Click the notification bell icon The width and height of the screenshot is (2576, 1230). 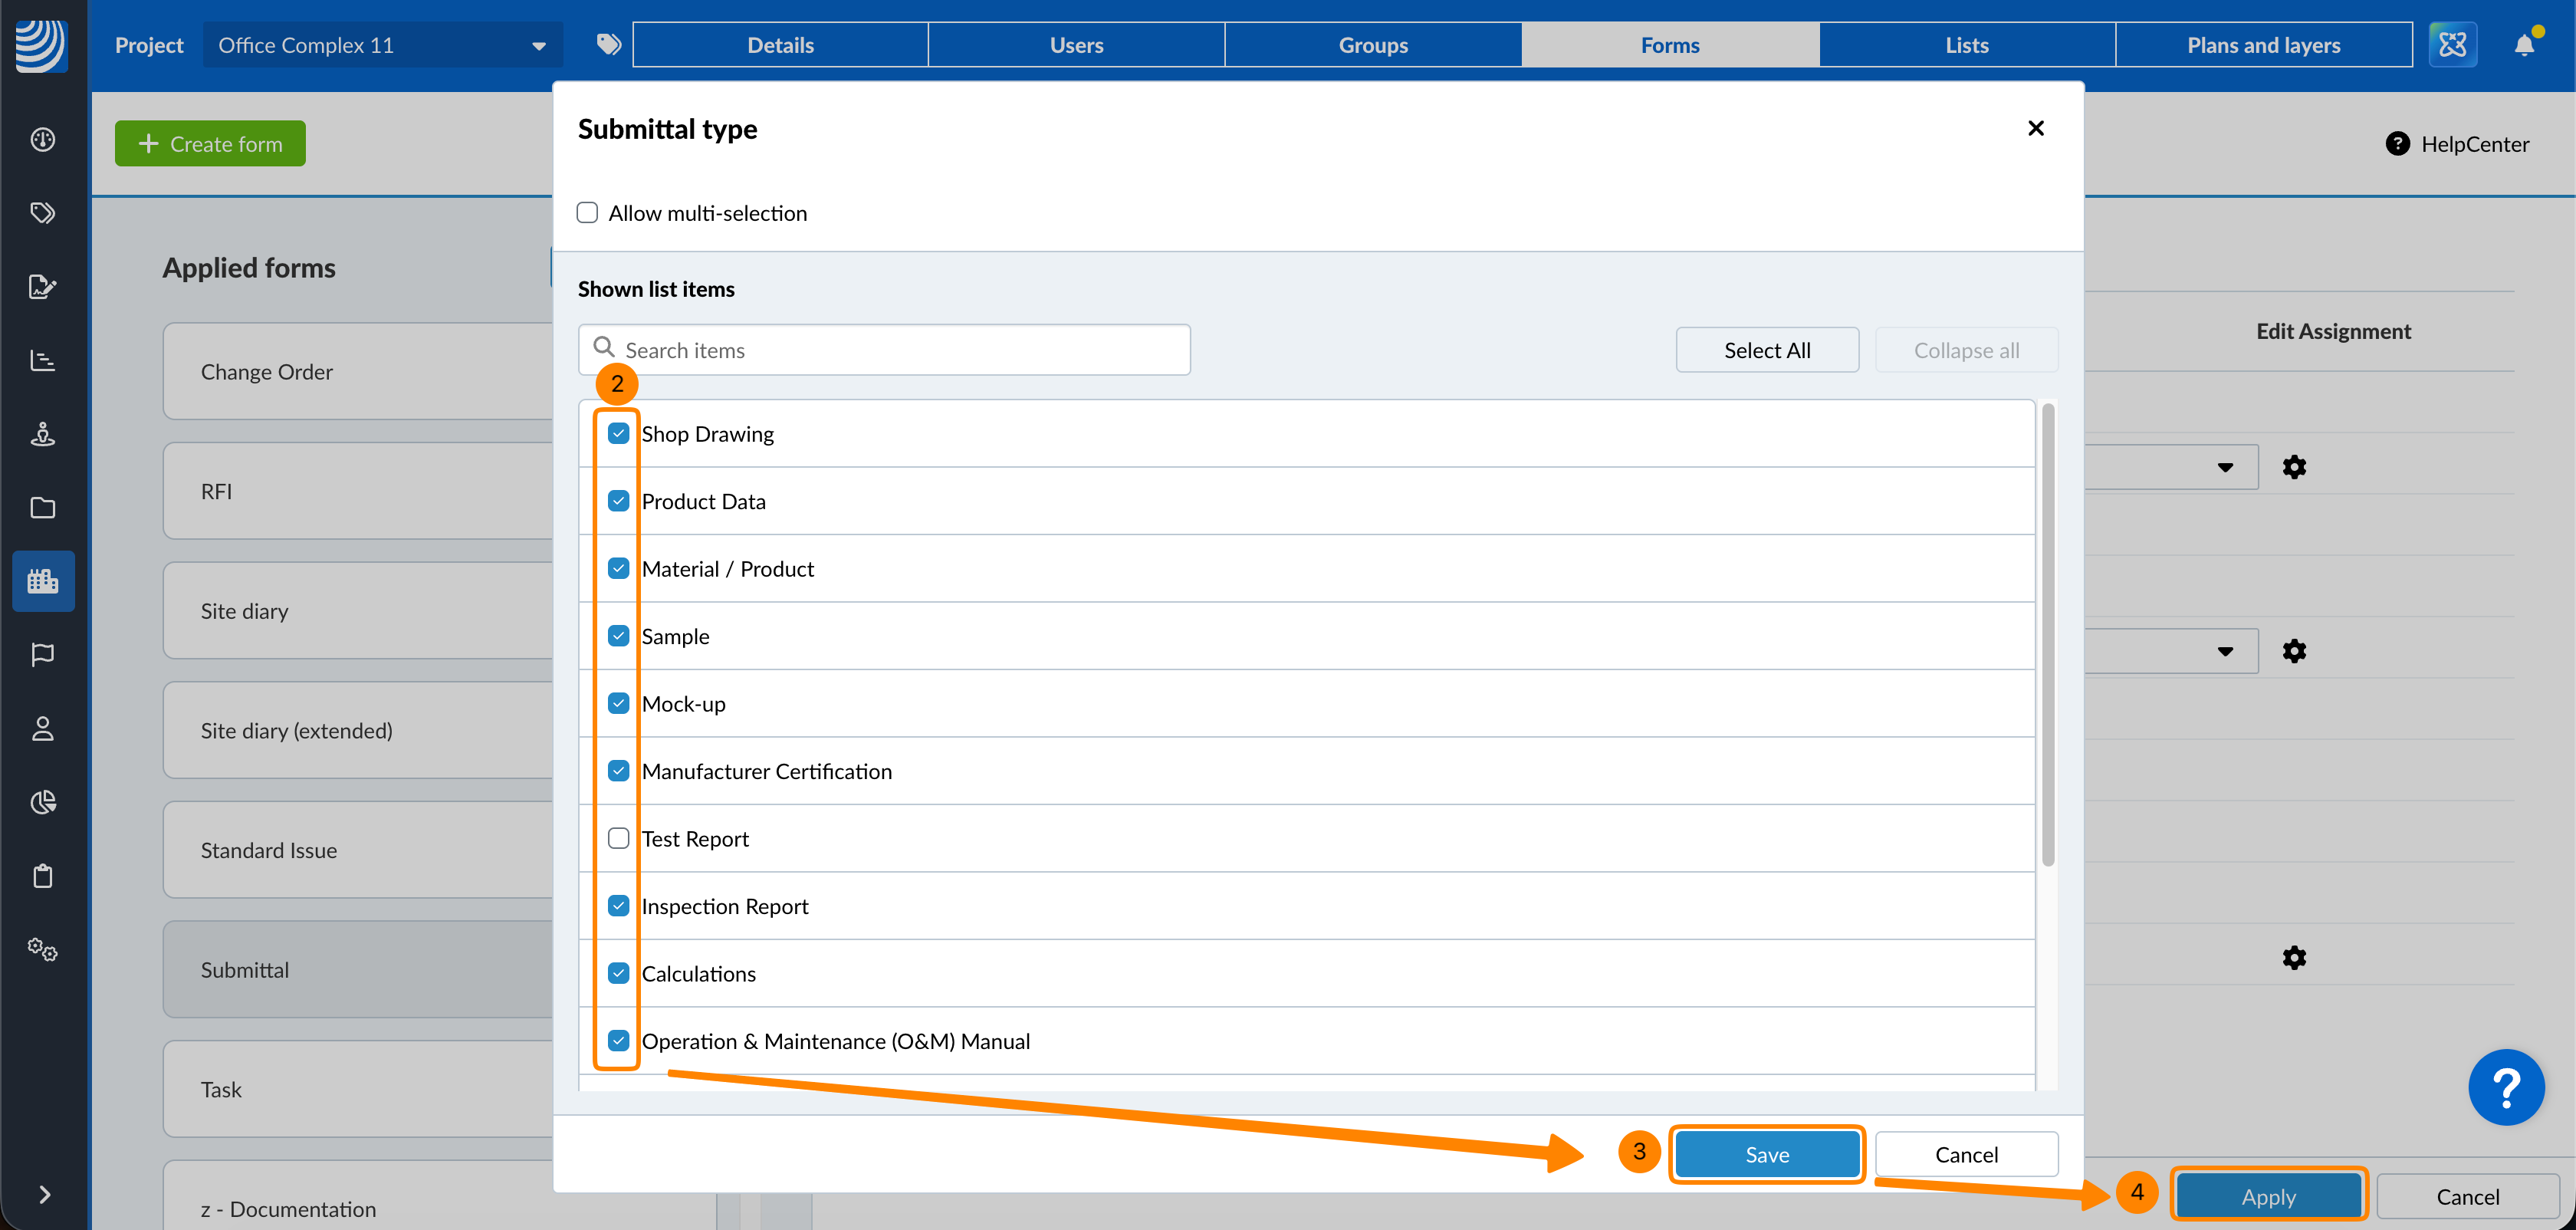[x=2523, y=45]
